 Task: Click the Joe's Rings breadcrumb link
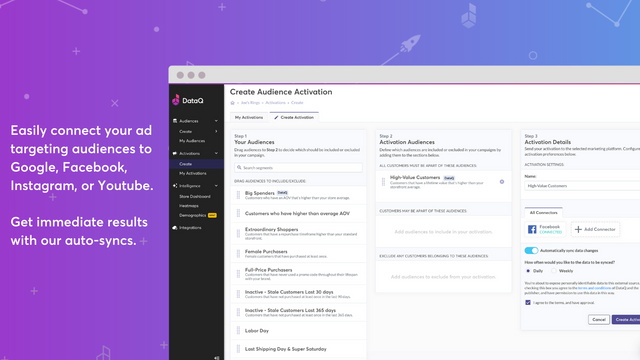click(250, 103)
